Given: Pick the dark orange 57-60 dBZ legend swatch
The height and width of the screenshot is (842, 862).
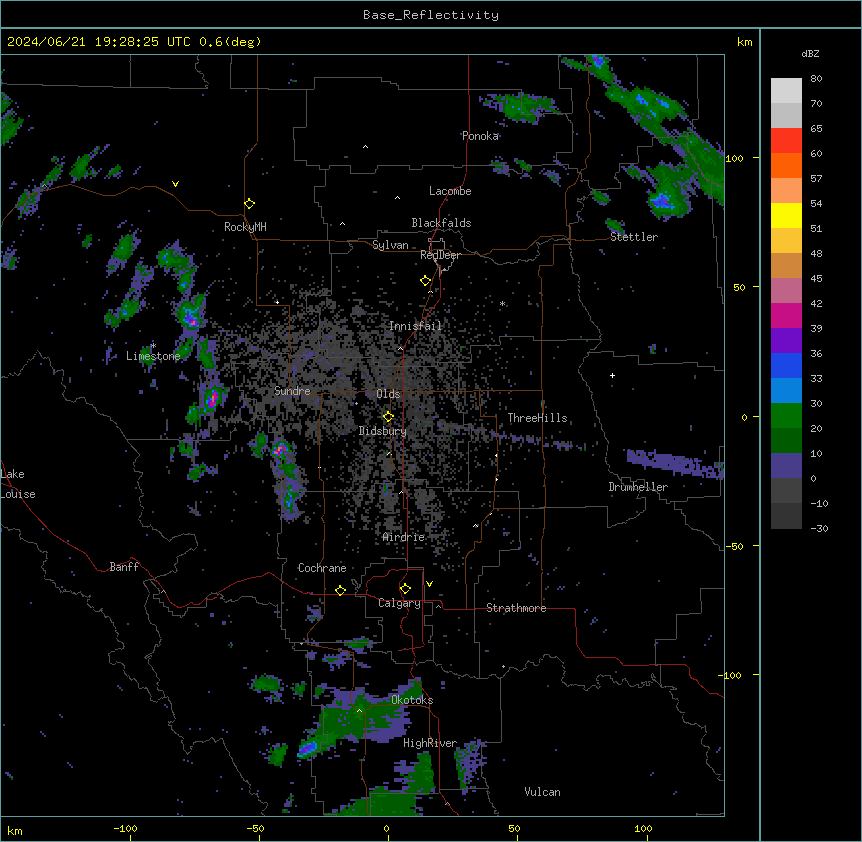Looking at the screenshot, I should 786,165.
